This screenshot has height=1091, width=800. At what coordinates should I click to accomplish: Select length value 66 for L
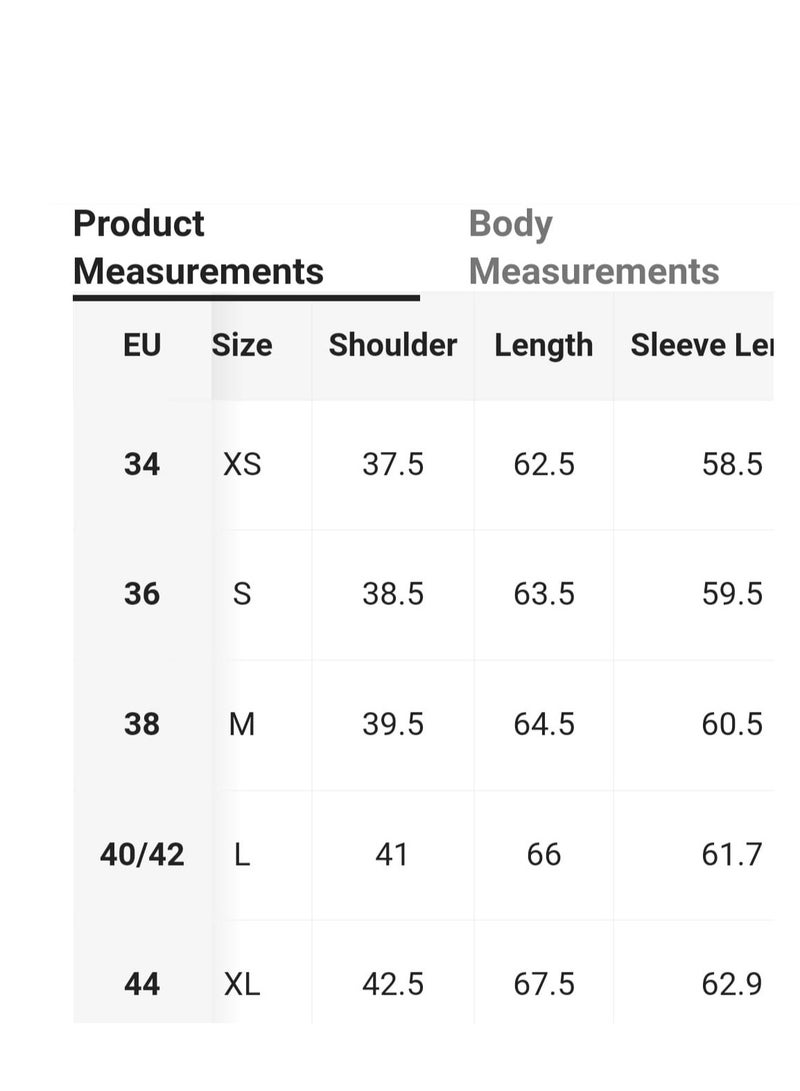(544, 854)
